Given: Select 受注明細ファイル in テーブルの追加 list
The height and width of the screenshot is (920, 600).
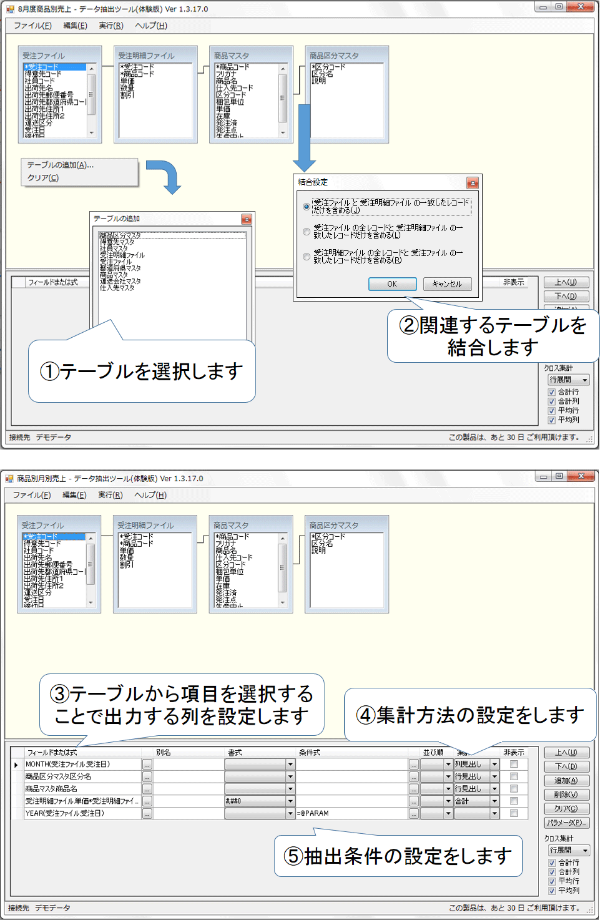Looking at the screenshot, I should [122, 255].
